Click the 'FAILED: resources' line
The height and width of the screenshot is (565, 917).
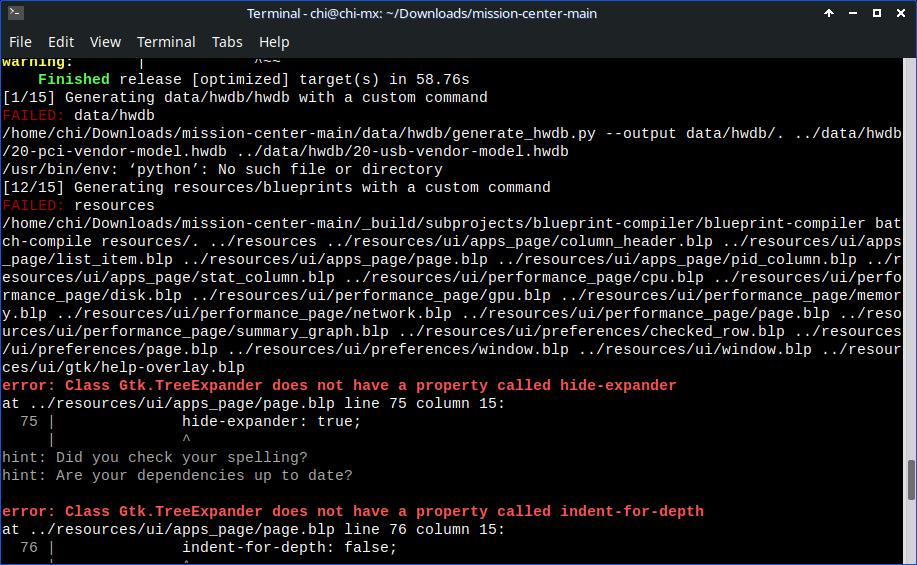(x=78, y=206)
